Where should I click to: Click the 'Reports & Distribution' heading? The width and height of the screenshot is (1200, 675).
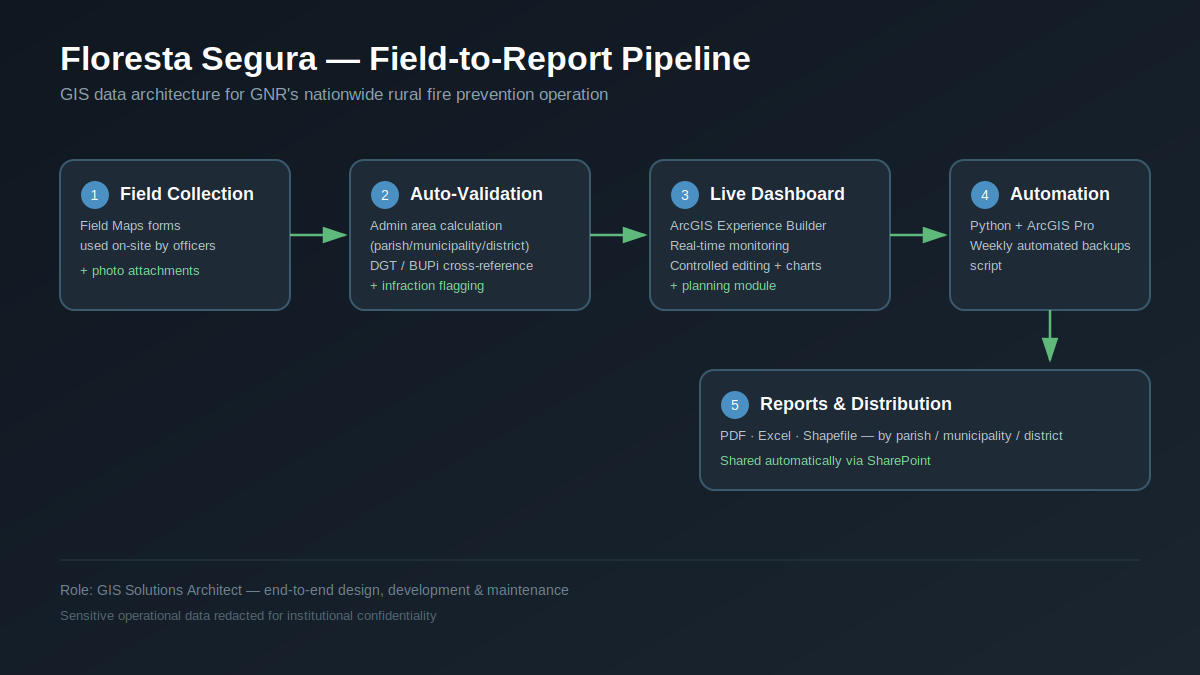(x=856, y=404)
